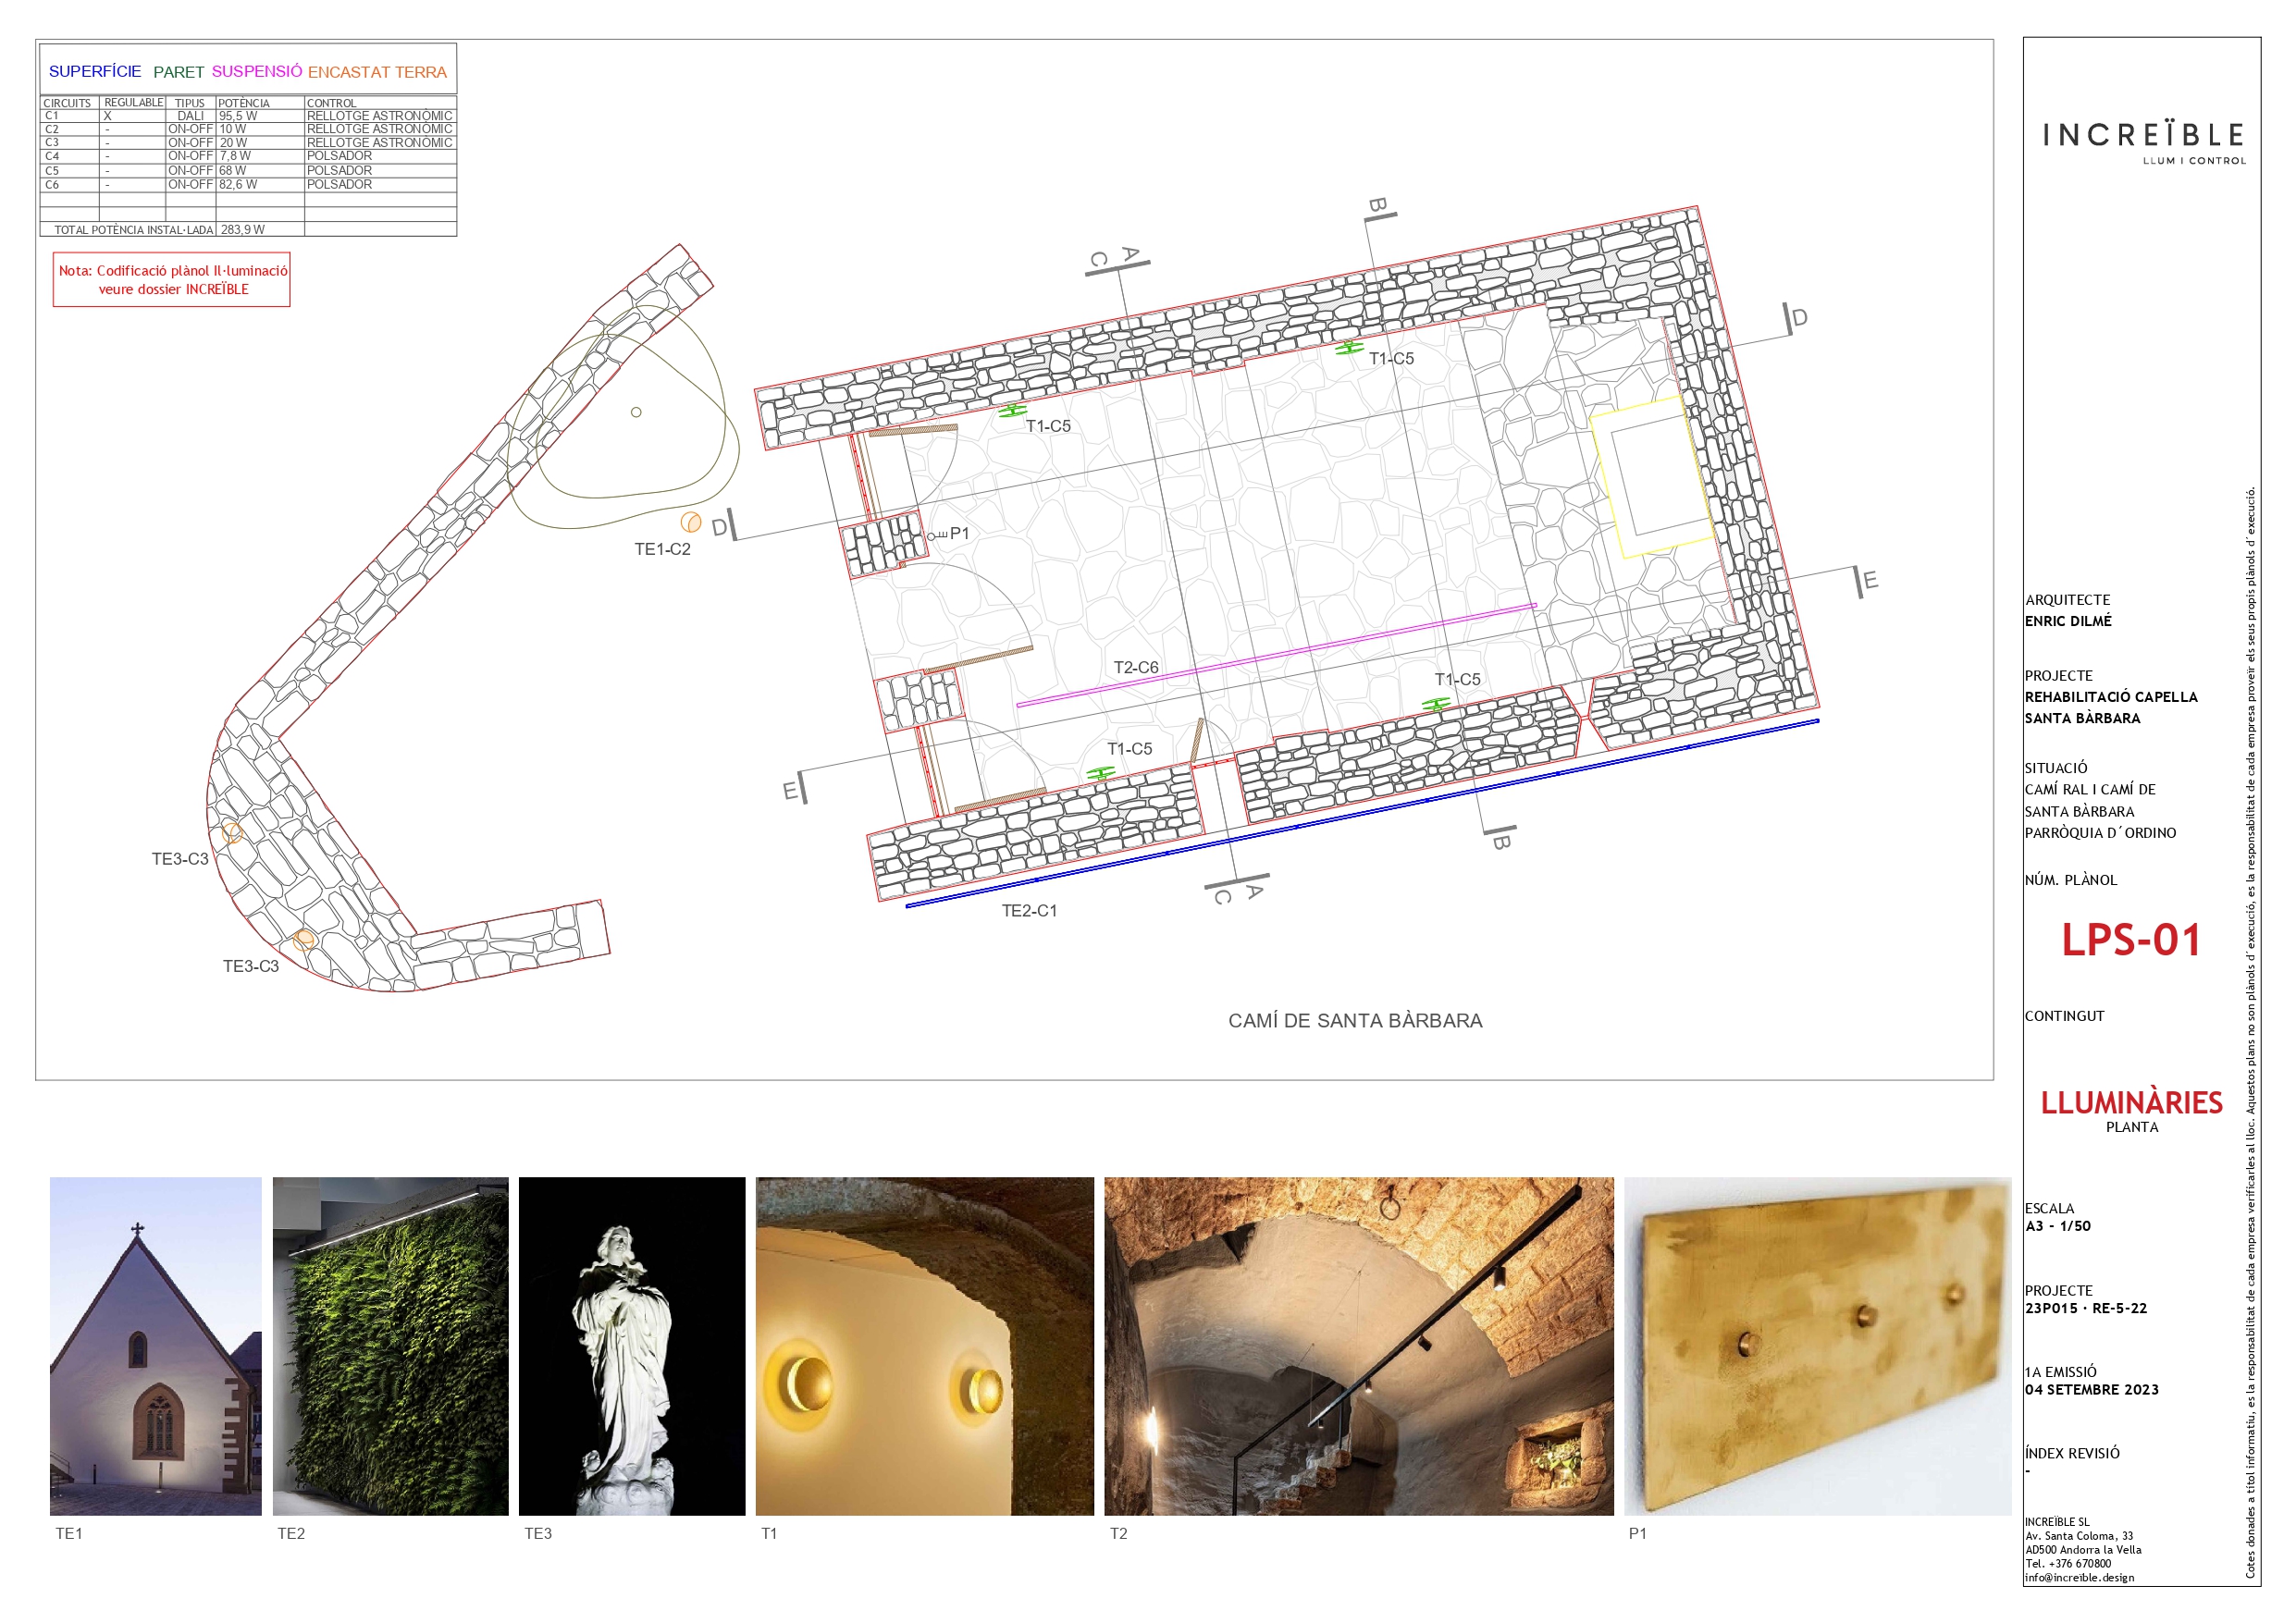The width and height of the screenshot is (2296, 1623).
Task: Click the T2 vaulted cellar track photo
Action: tap(1358, 1345)
